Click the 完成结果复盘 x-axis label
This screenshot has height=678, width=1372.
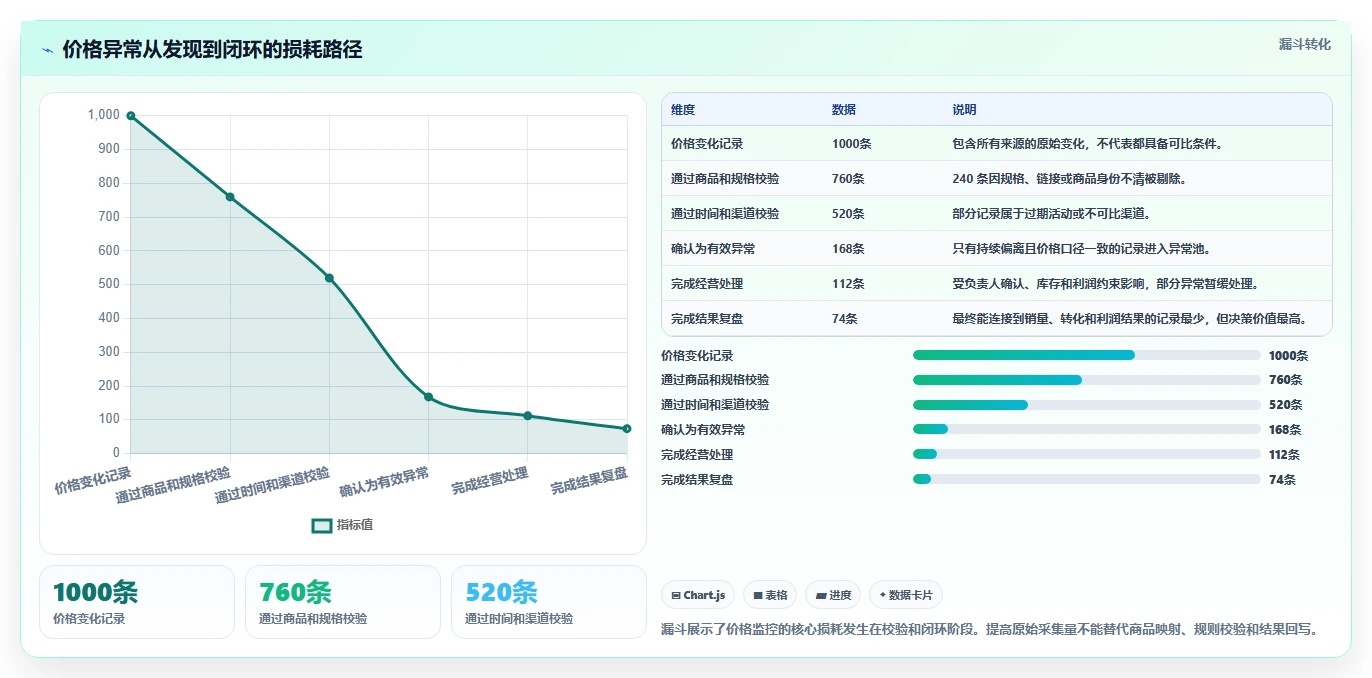tap(589, 481)
